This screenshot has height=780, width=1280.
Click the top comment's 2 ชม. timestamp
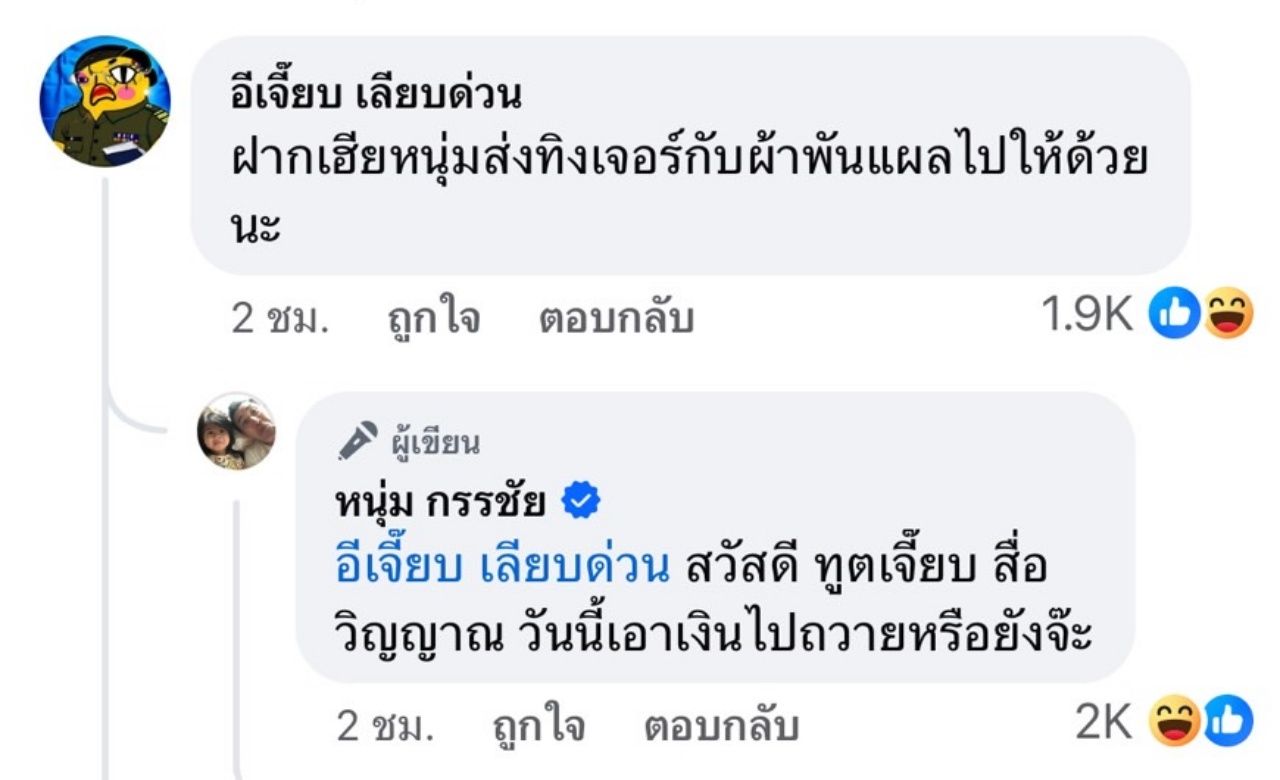(281, 318)
